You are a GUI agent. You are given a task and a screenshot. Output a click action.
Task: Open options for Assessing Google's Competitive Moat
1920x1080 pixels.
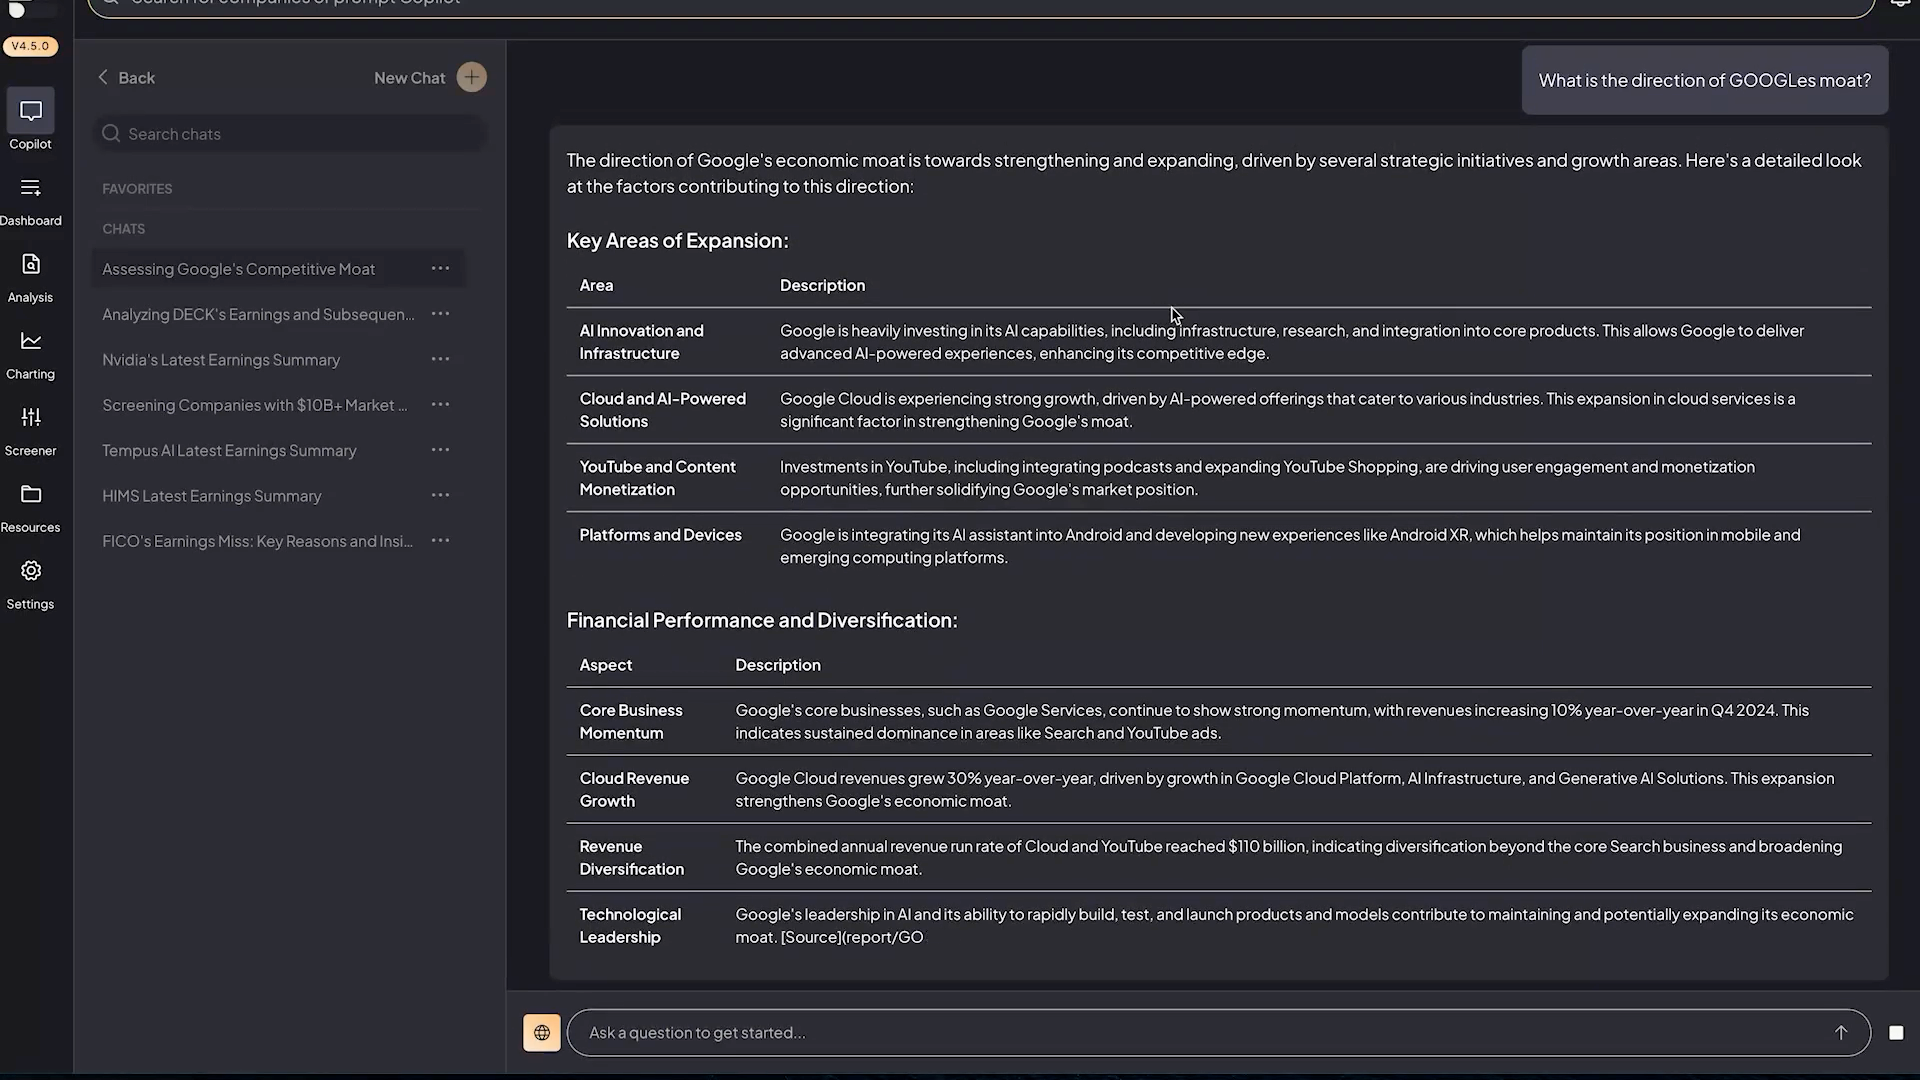coord(440,268)
